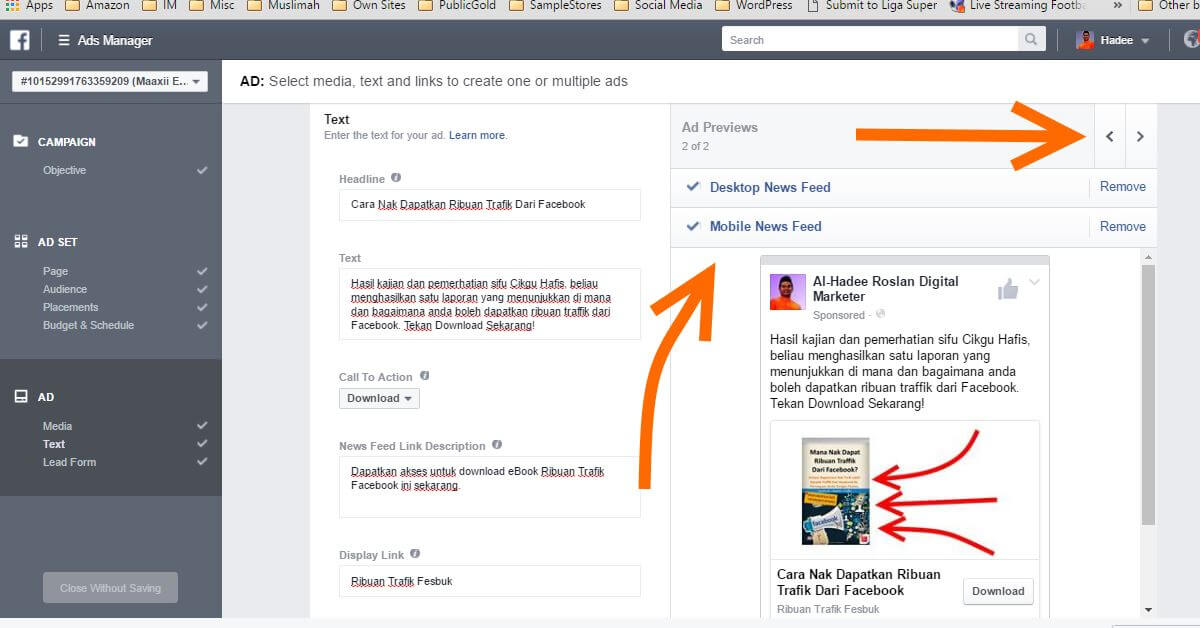This screenshot has height=628, width=1200.
Task: Edit the Display Link field
Action: pos(490,581)
